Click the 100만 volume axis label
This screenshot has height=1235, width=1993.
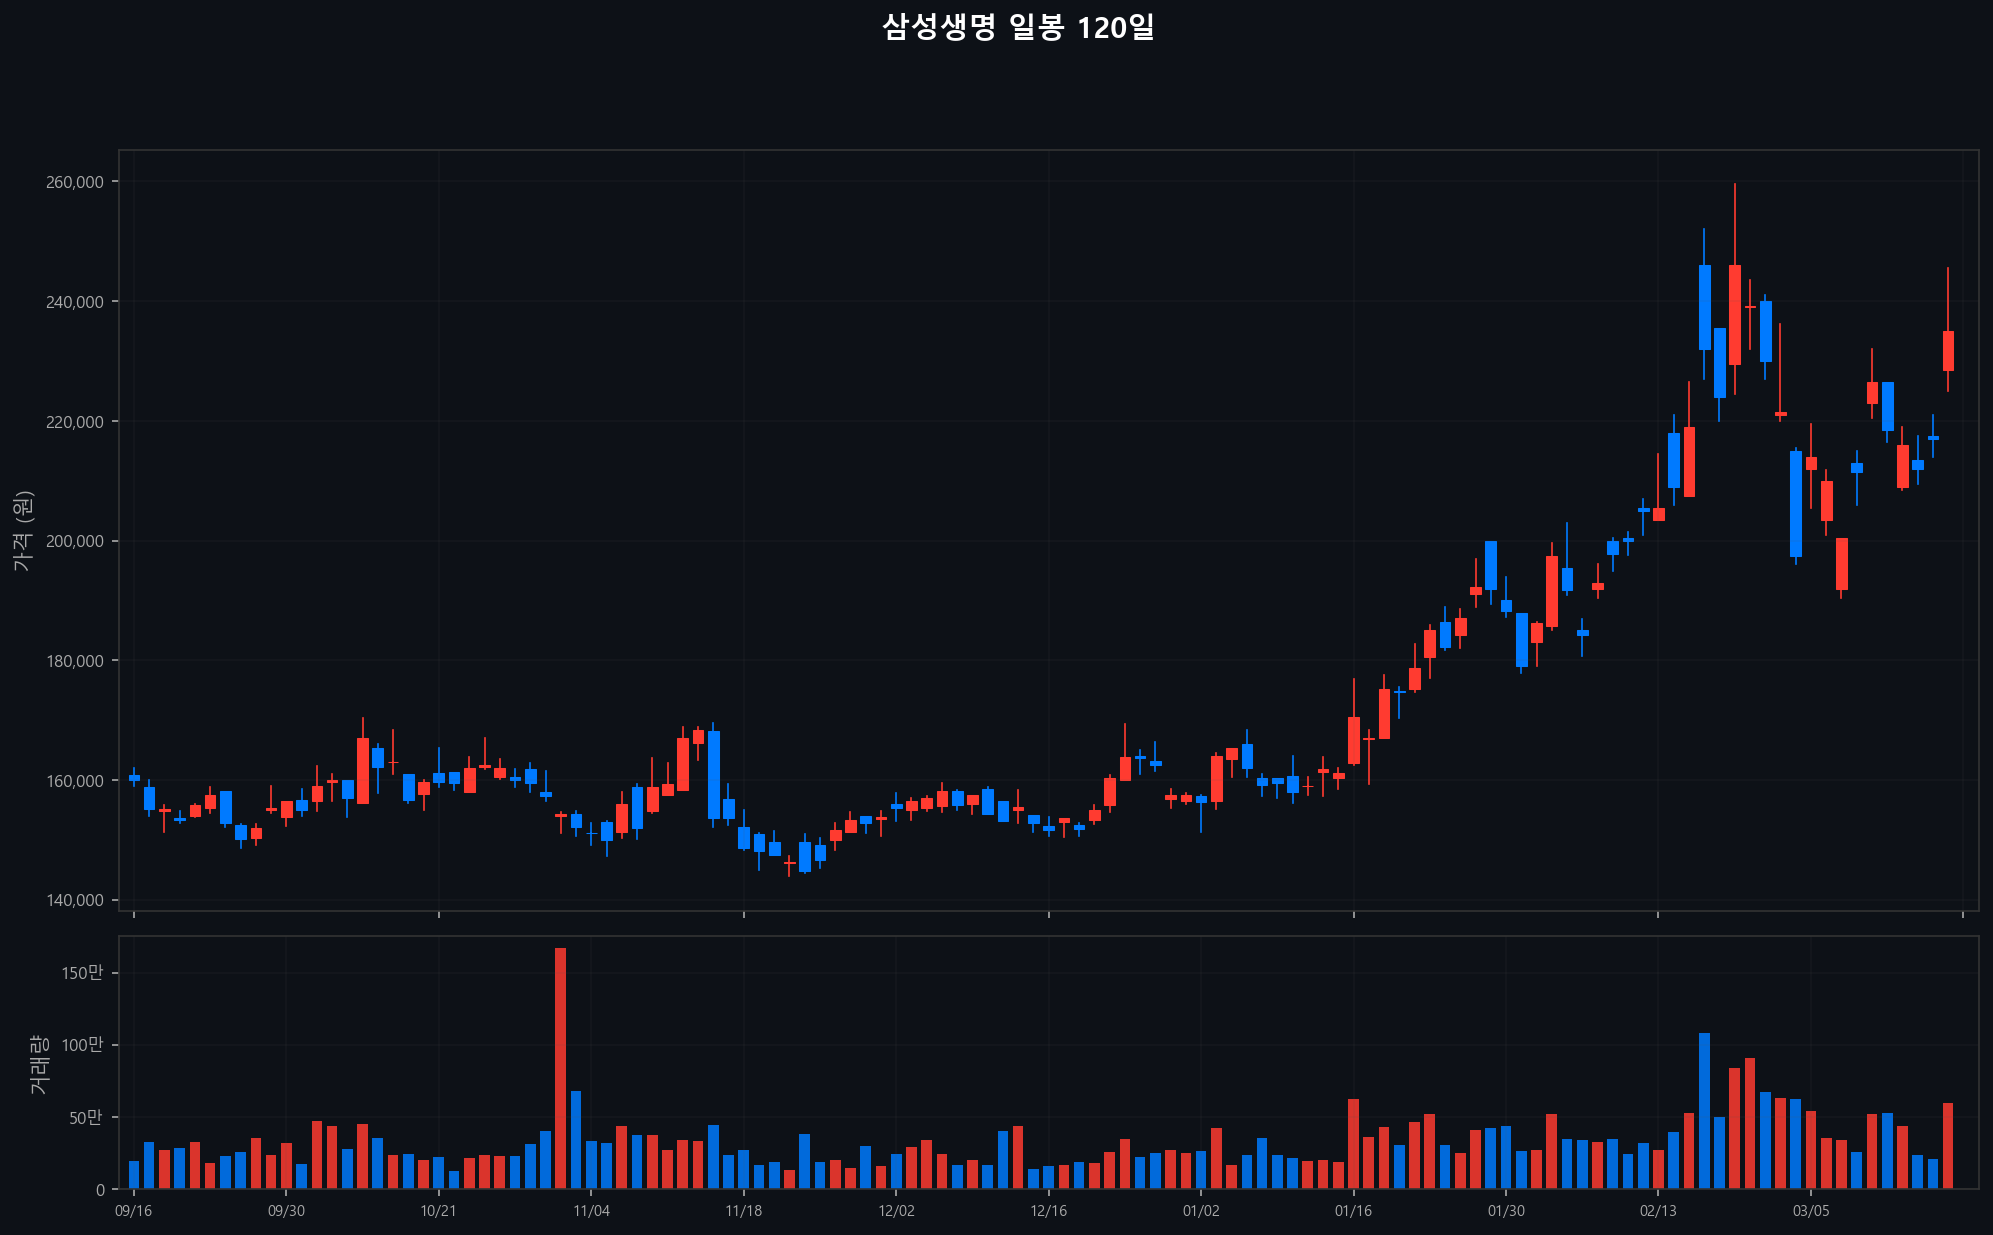(x=82, y=1045)
